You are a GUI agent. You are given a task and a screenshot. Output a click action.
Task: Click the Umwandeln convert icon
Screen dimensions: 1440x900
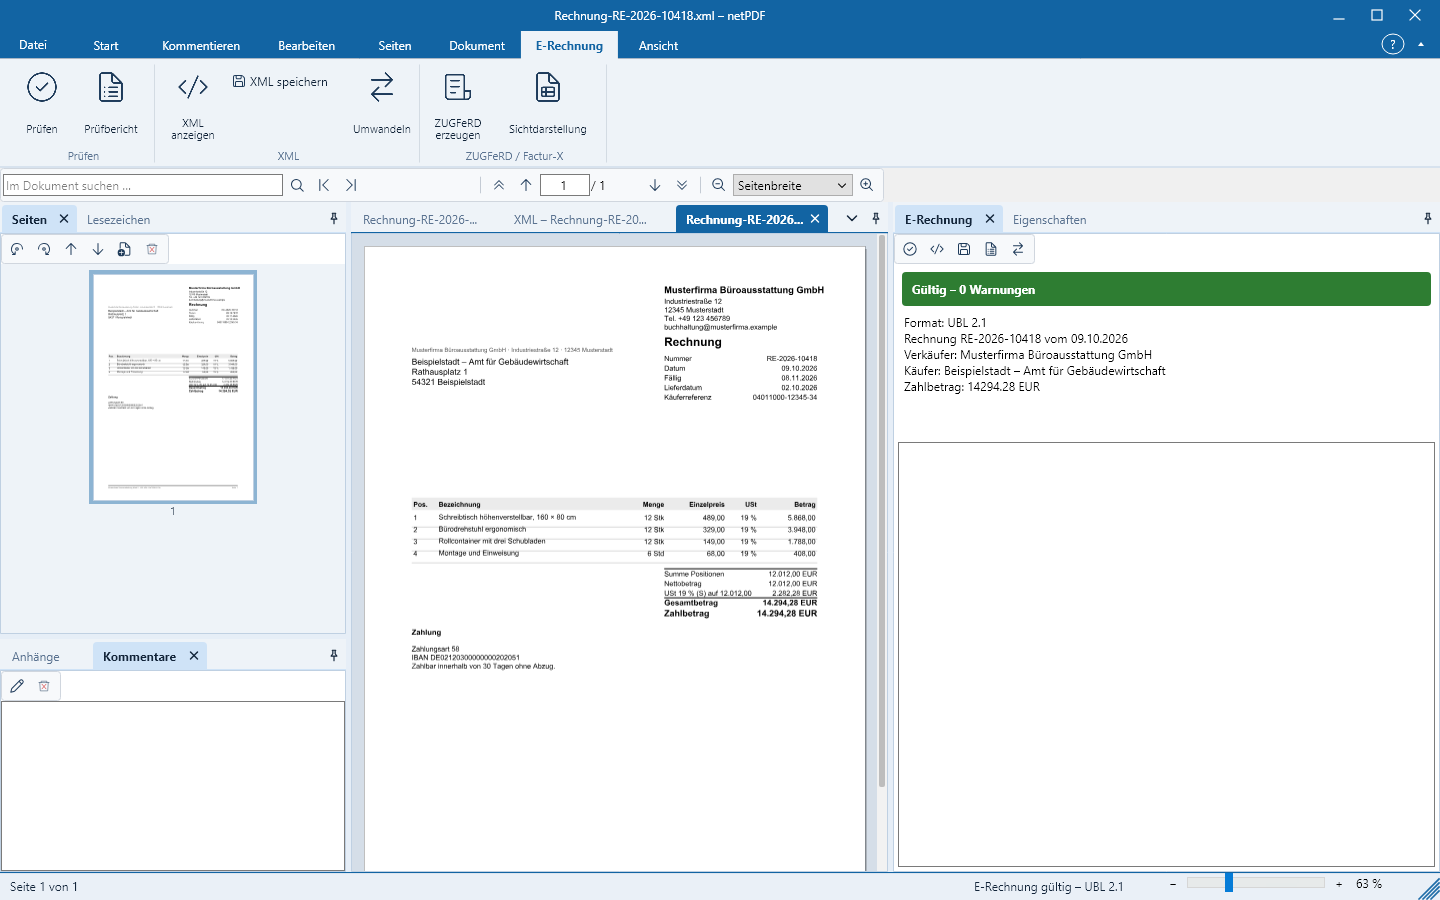click(x=382, y=88)
